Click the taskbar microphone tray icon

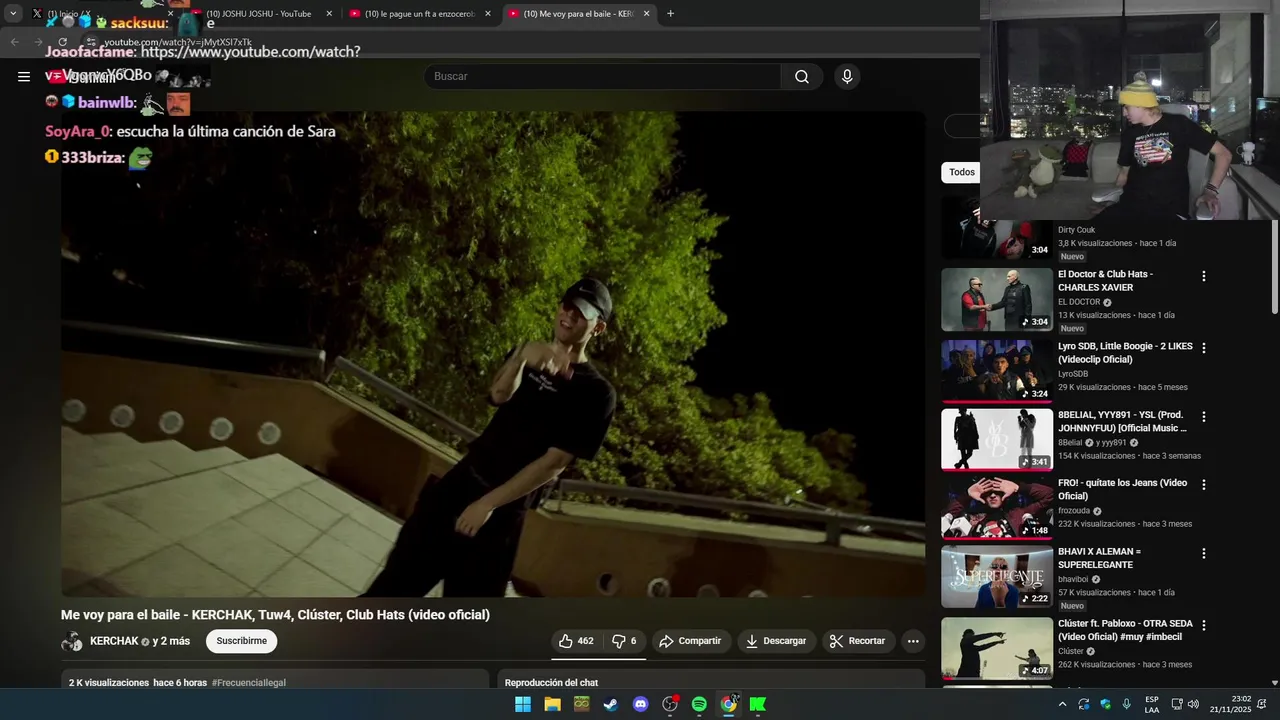tap(1127, 704)
